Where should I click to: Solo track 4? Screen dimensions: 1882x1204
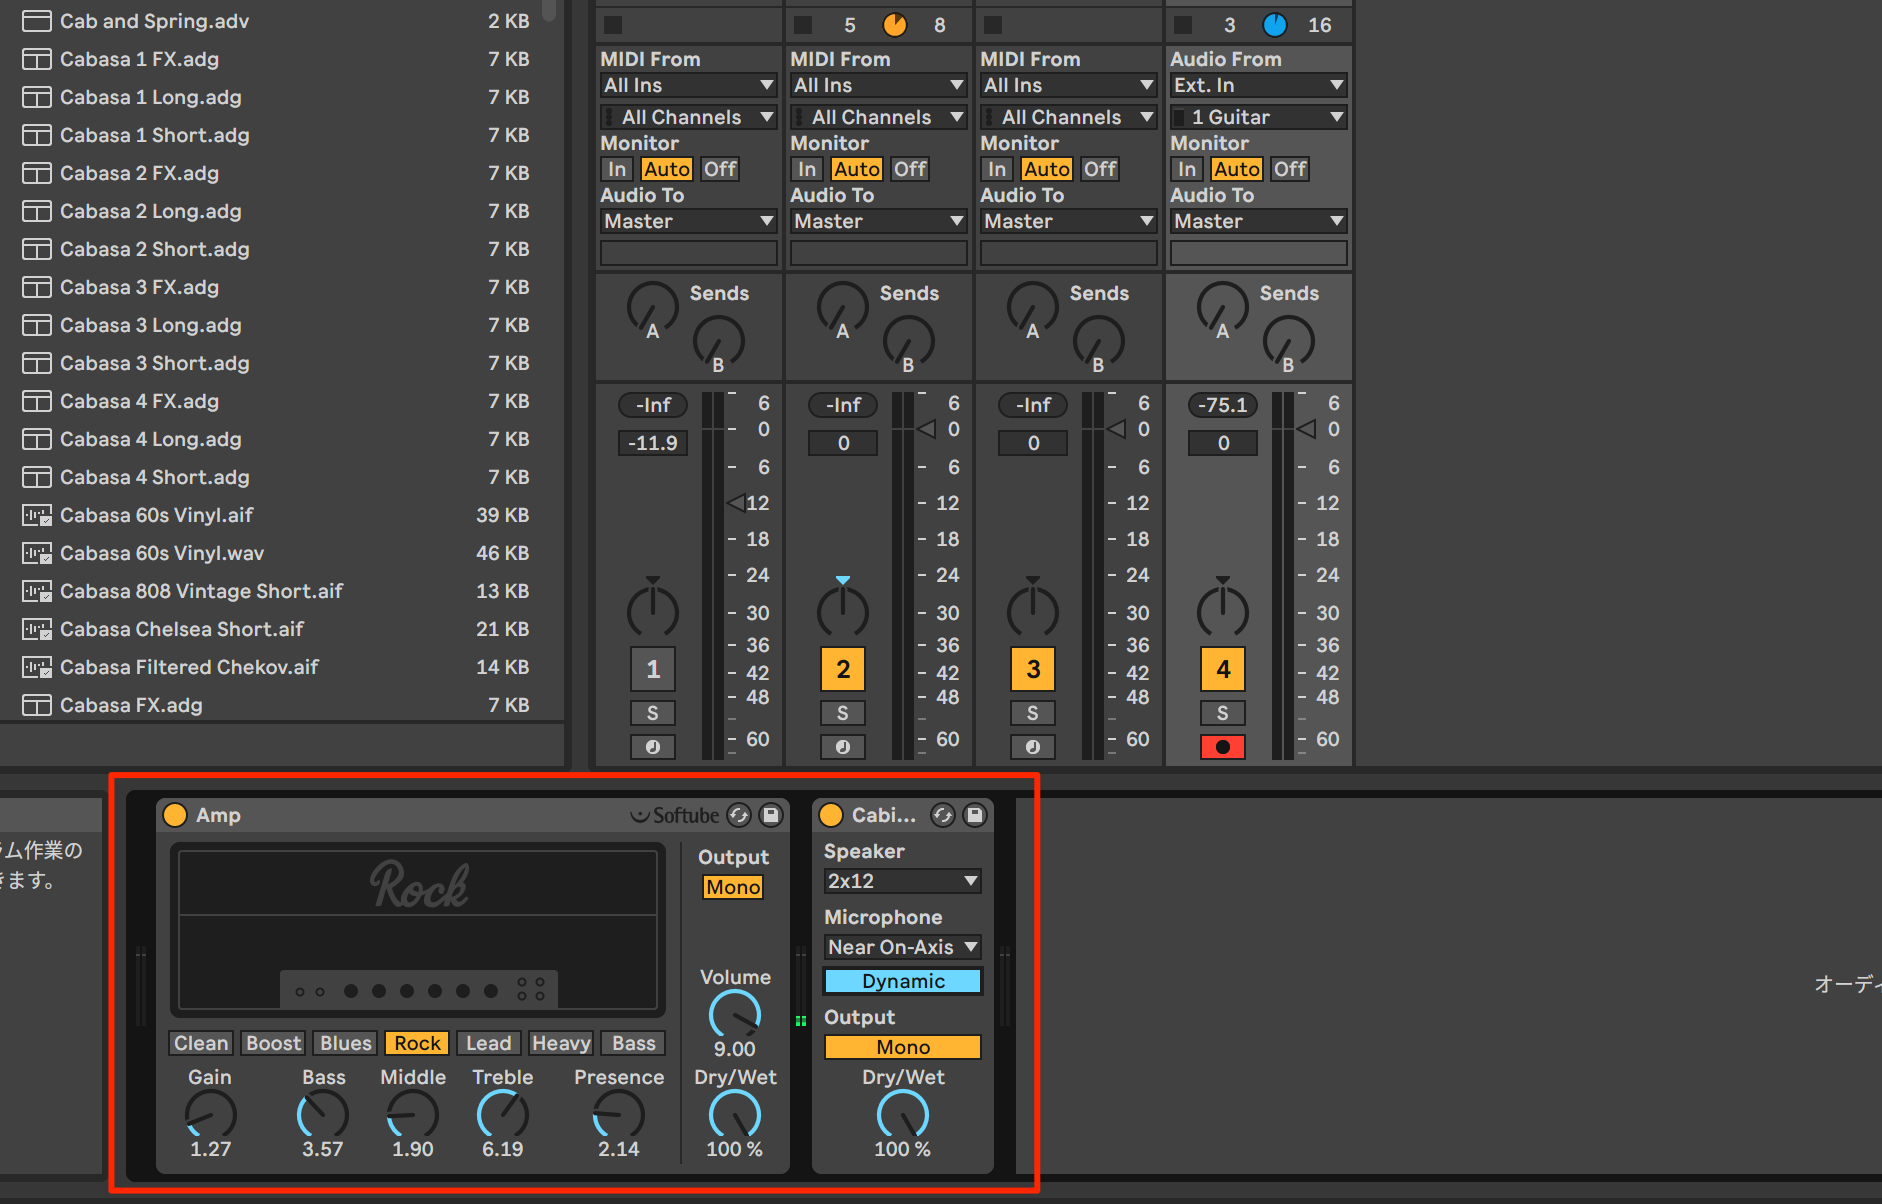coord(1223,713)
